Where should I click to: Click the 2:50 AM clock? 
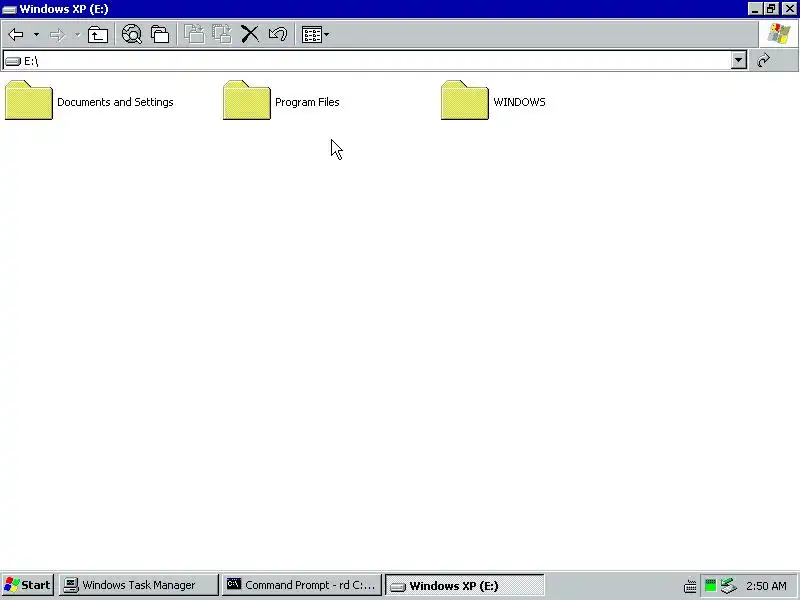[x=766, y=586]
